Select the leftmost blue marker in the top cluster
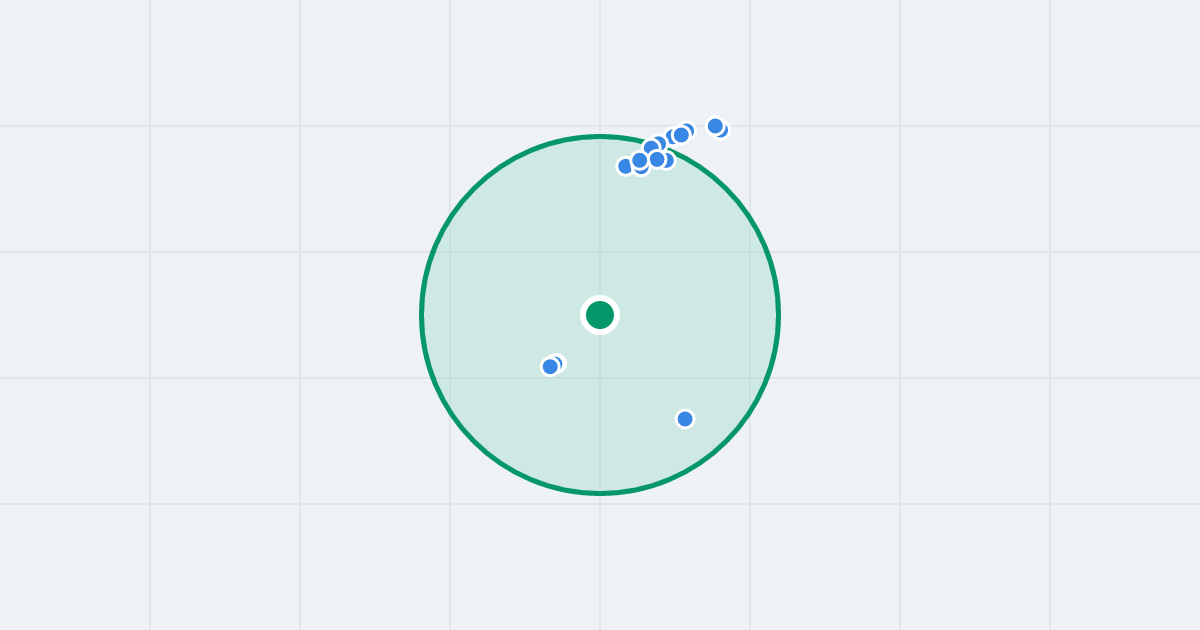Image resolution: width=1200 pixels, height=630 pixels. 626,166
